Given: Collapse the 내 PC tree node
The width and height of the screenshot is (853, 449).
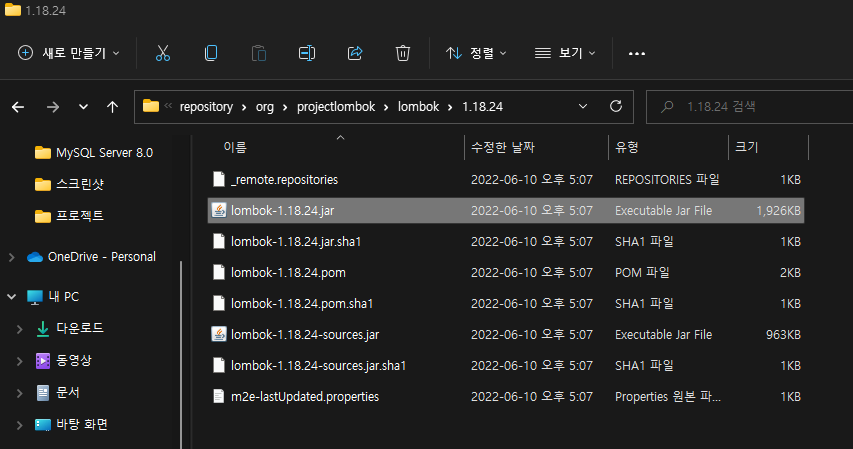Looking at the screenshot, I should pos(11,297).
